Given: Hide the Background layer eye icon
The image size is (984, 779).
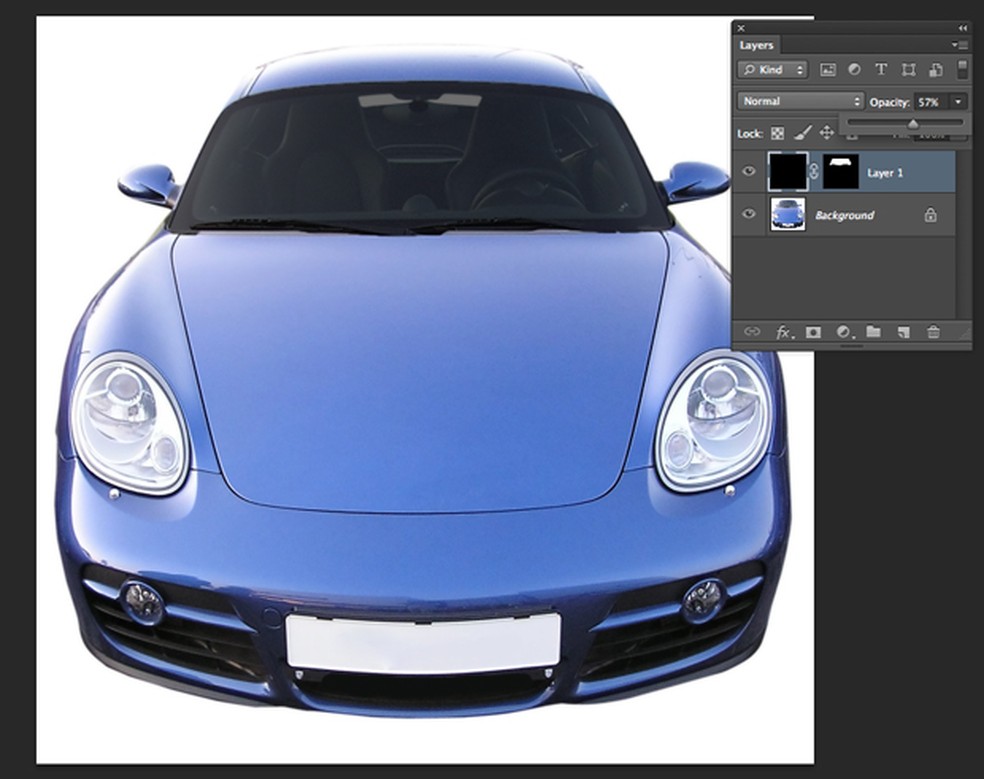Looking at the screenshot, I should pyautogui.click(x=748, y=215).
